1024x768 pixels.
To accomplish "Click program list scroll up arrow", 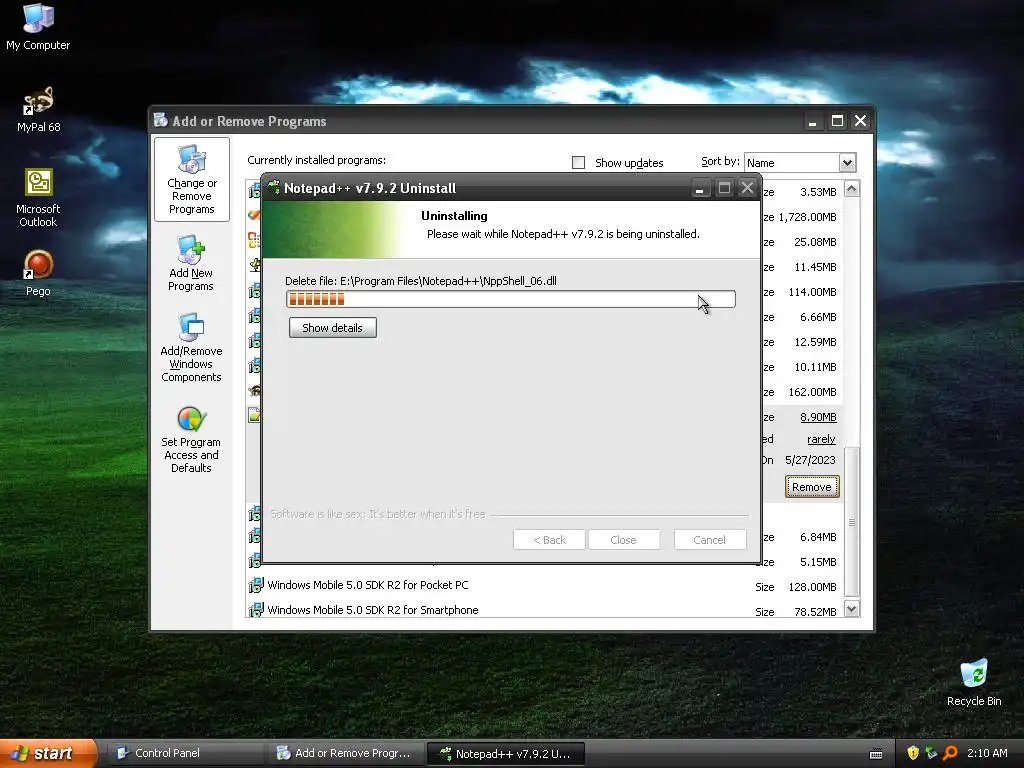I will [x=852, y=189].
